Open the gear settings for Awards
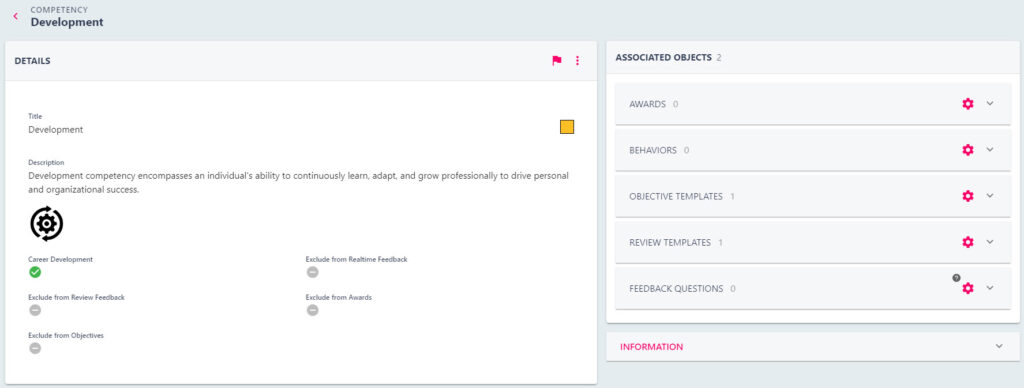 point(968,104)
